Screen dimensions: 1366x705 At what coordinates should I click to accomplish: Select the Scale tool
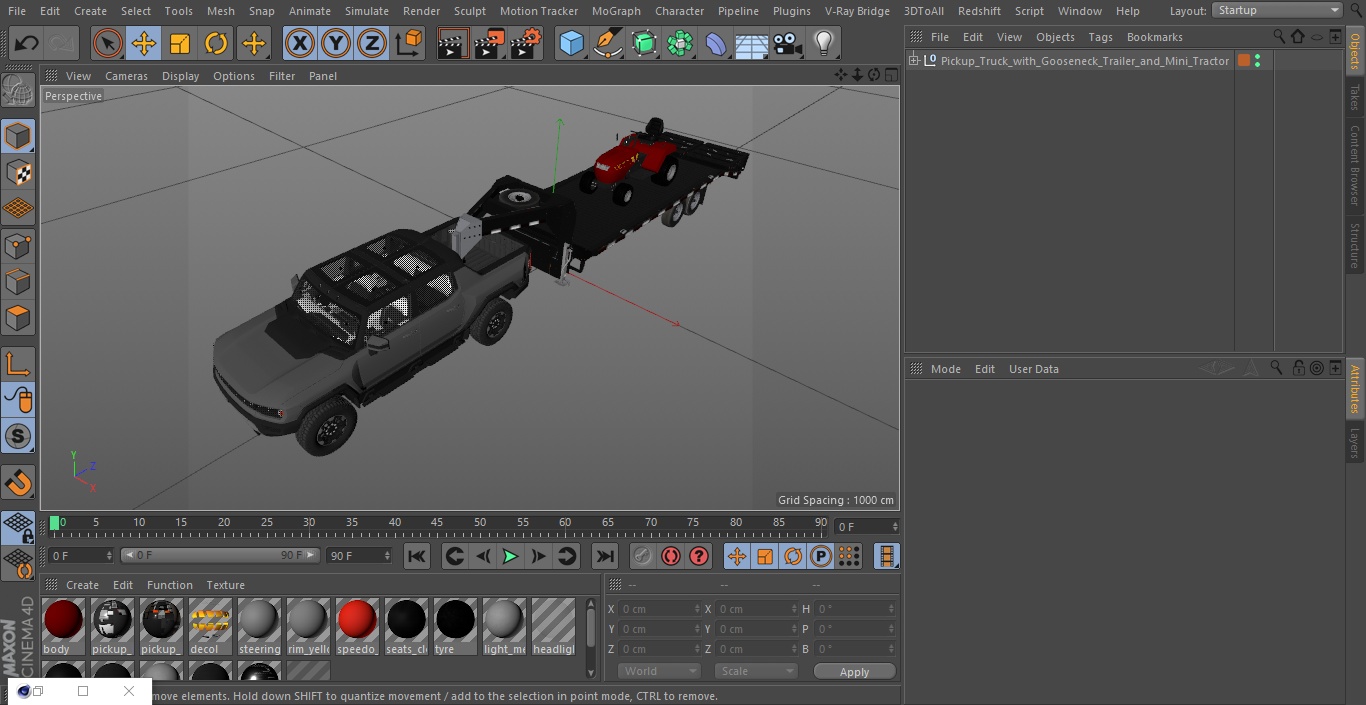(180, 44)
